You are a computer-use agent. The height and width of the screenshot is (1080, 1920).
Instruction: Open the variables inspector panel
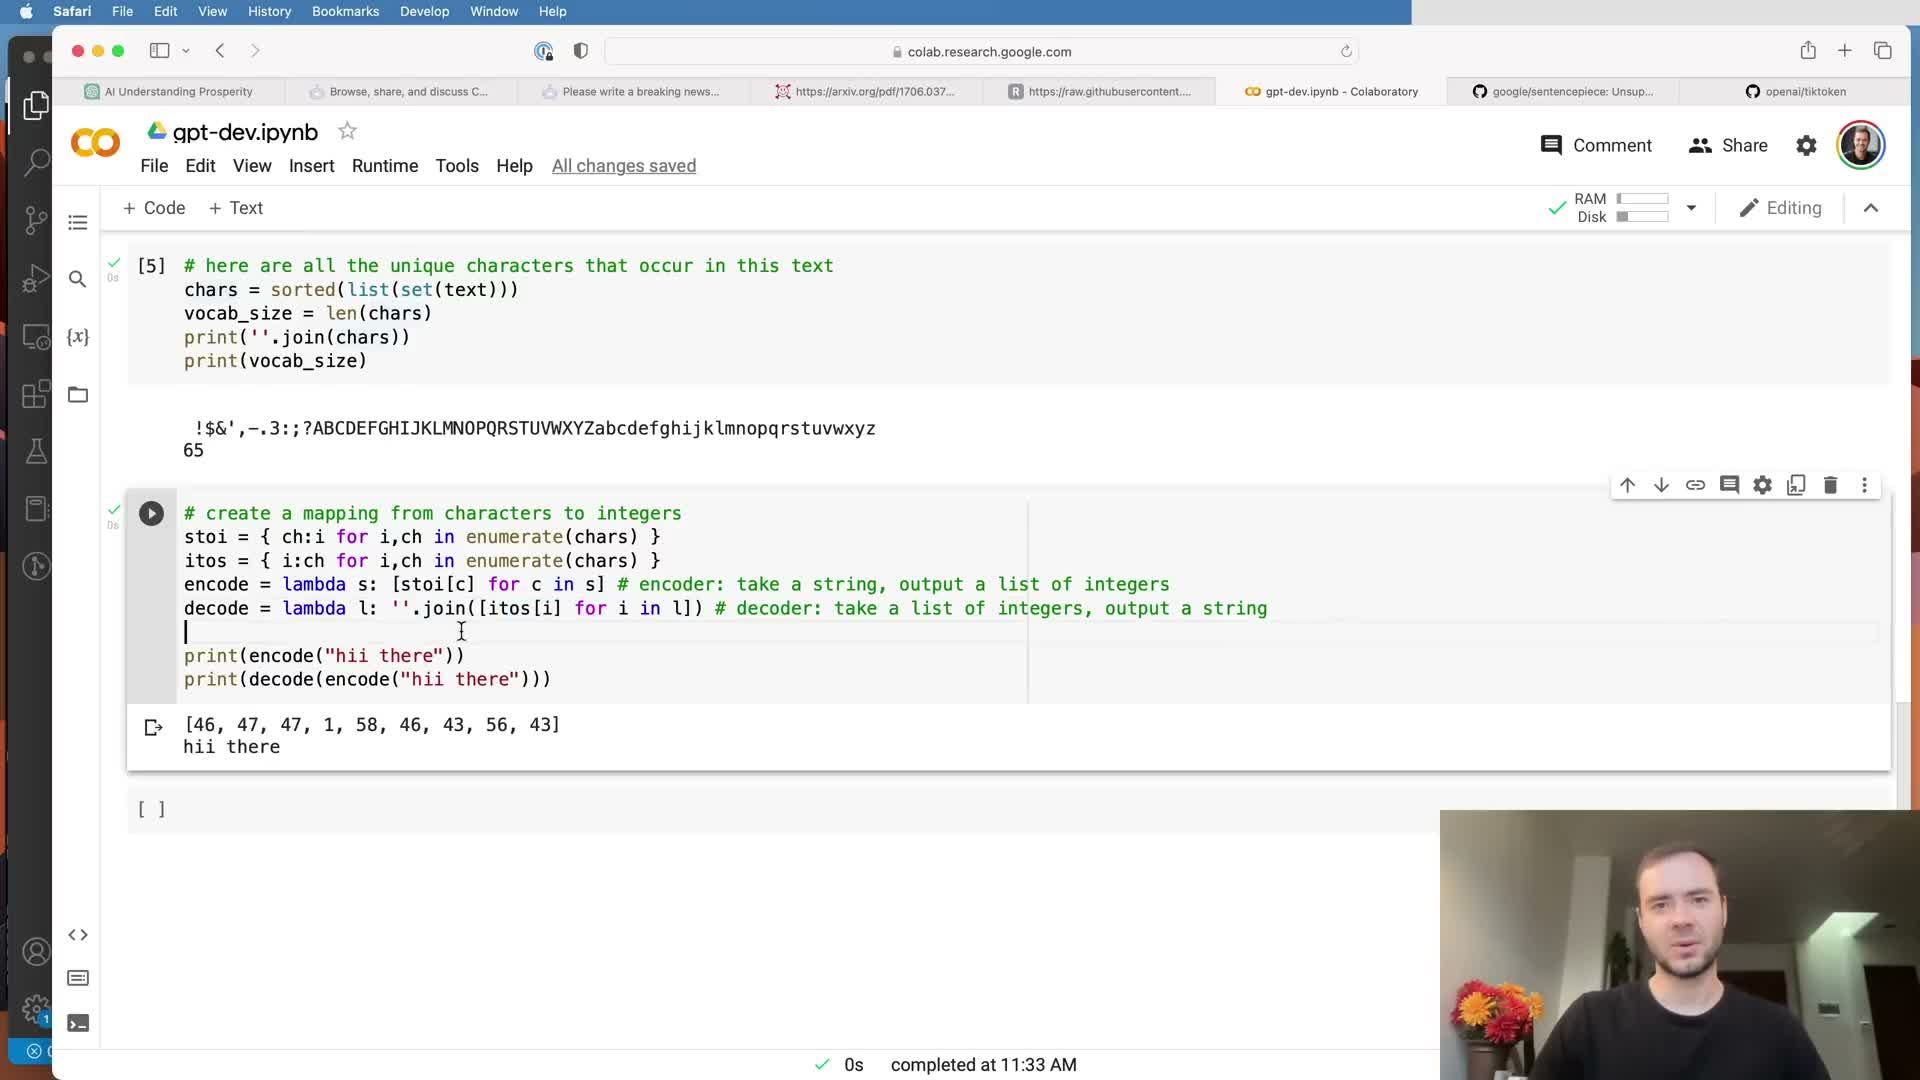pyautogui.click(x=78, y=337)
